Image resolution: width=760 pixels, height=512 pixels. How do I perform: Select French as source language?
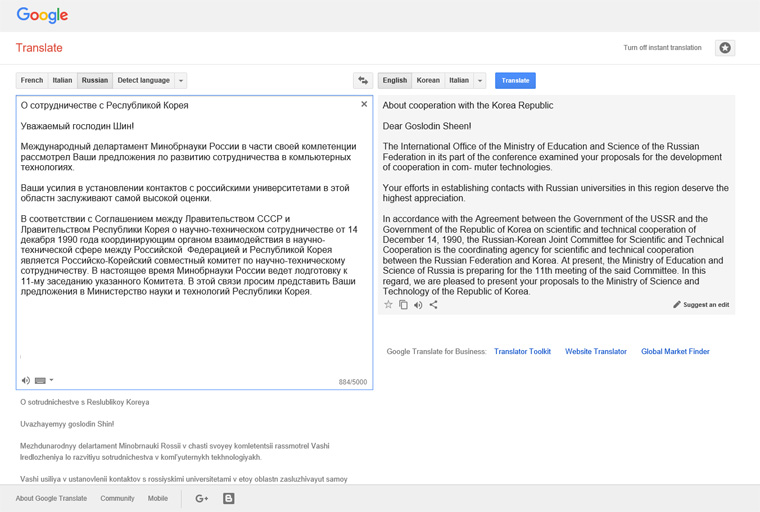32,80
